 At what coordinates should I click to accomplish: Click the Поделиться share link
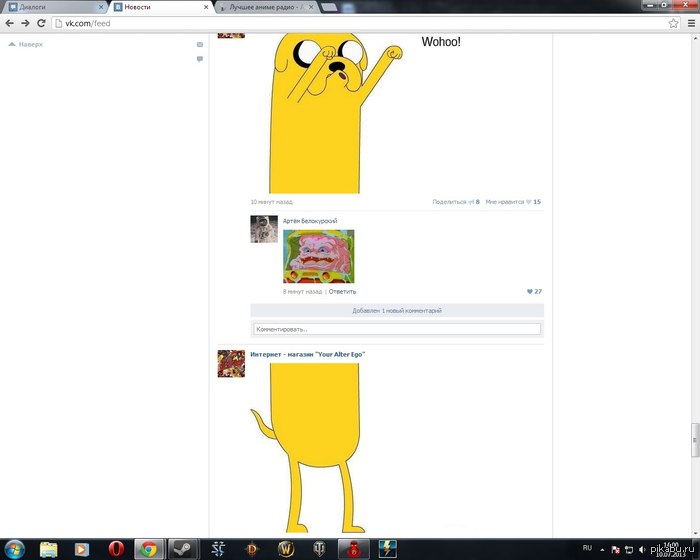pos(449,202)
